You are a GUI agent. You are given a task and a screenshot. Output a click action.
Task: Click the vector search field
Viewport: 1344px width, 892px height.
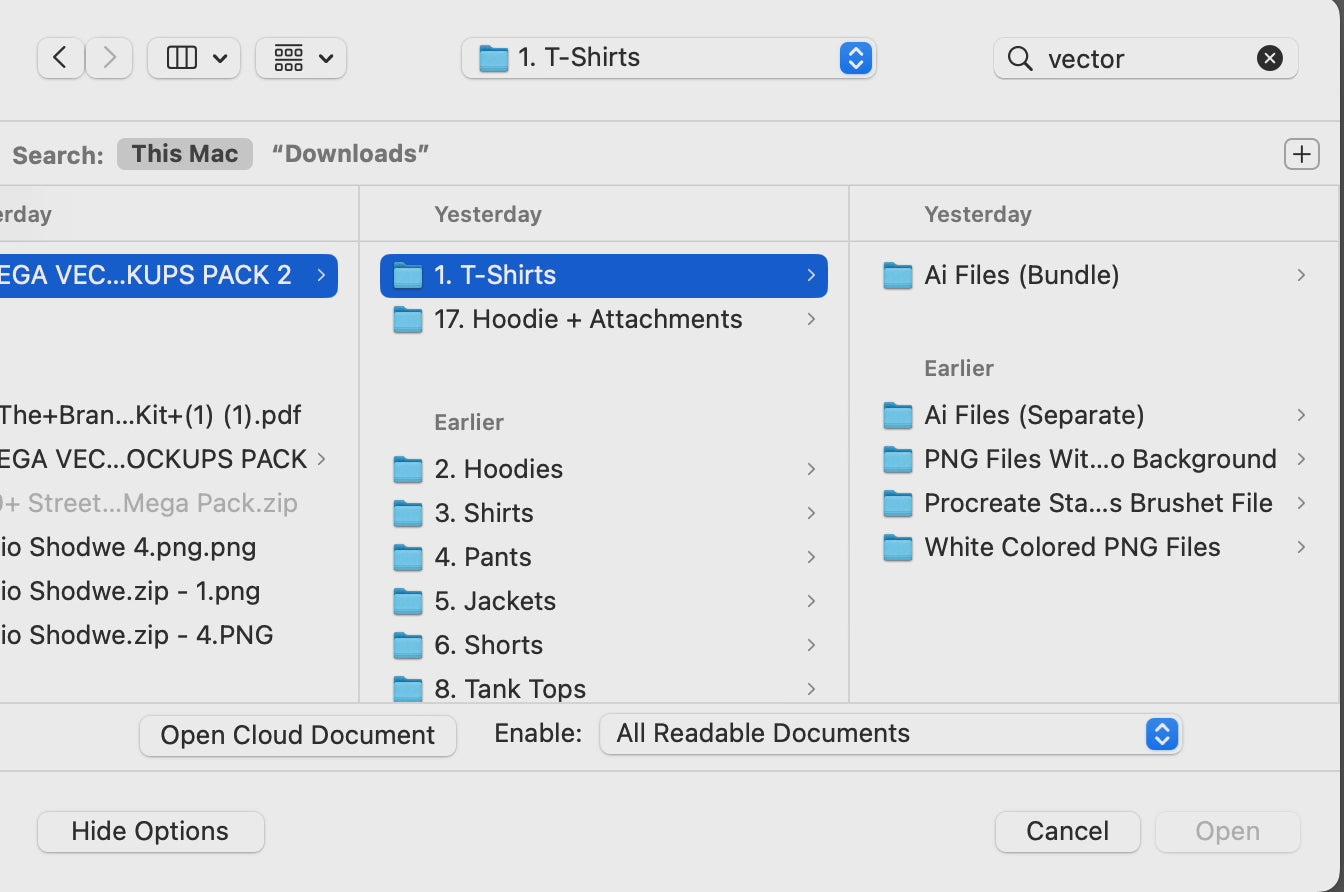(x=1140, y=59)
